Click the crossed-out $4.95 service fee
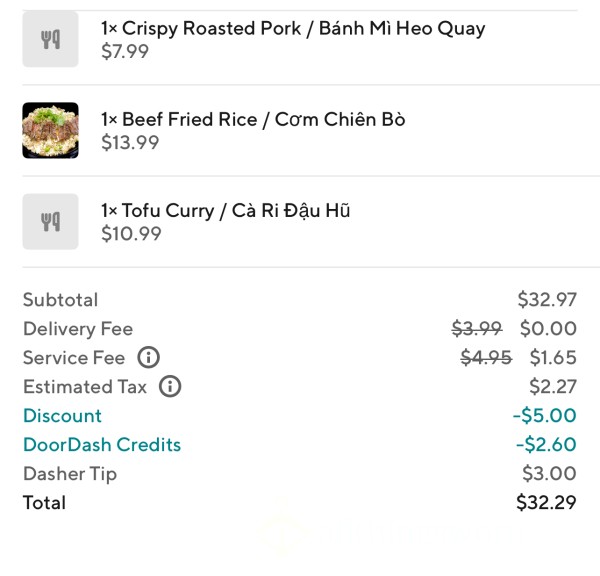Viewport: 600px width, 576px height. click(x=486, y=358)
